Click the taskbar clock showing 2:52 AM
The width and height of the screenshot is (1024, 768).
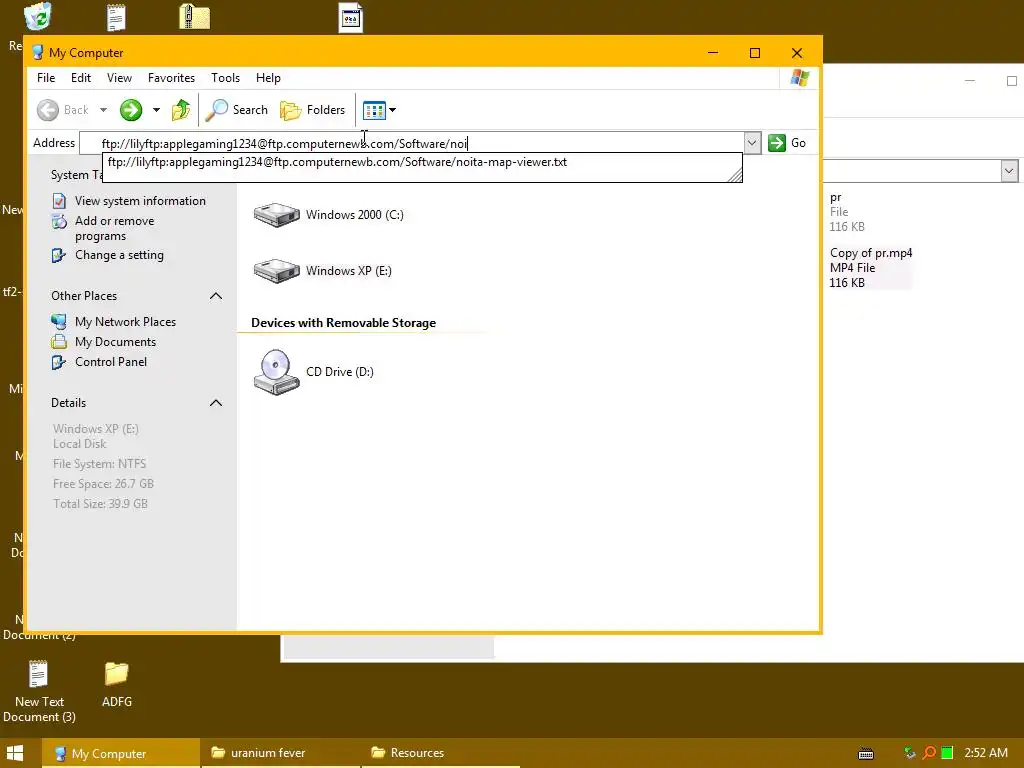pos(985,753)
